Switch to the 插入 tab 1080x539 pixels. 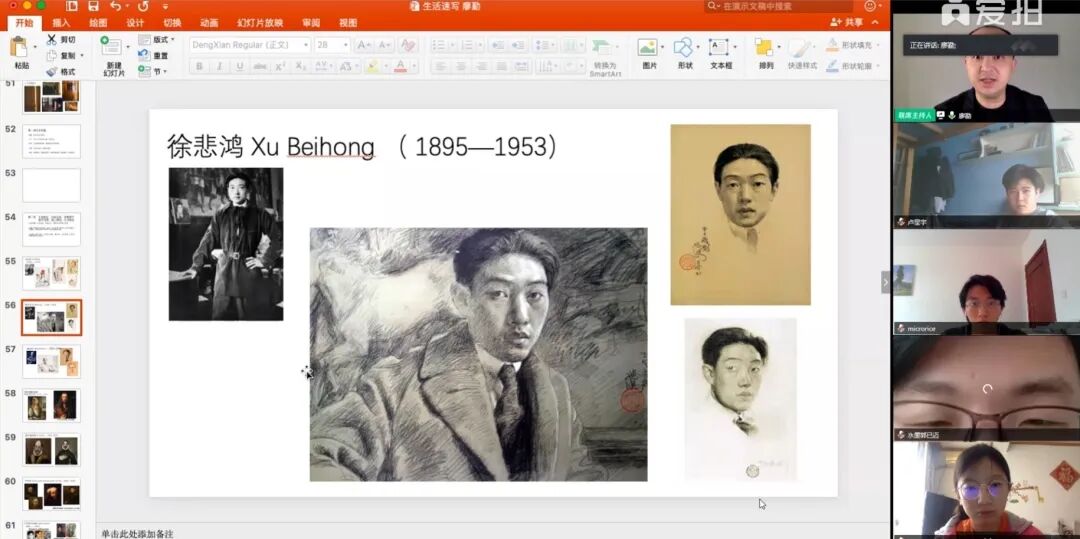click(61, 23)
